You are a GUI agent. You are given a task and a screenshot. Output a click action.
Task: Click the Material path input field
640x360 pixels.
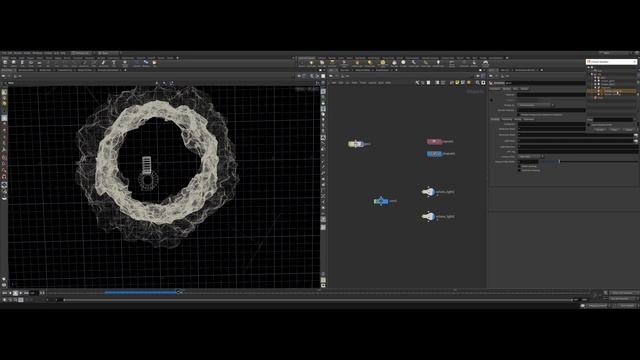[x=551, y=95]
